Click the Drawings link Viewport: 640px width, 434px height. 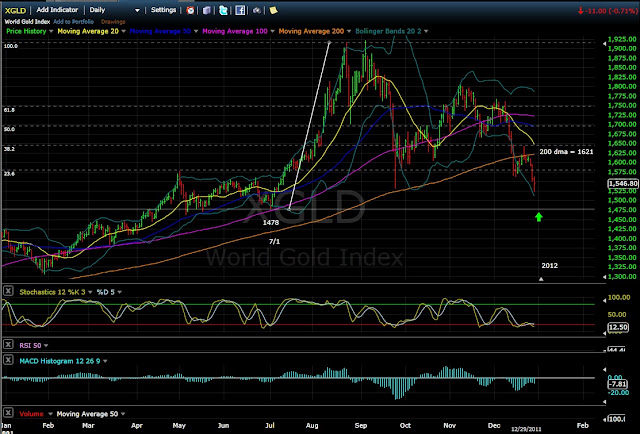[113, 22]
